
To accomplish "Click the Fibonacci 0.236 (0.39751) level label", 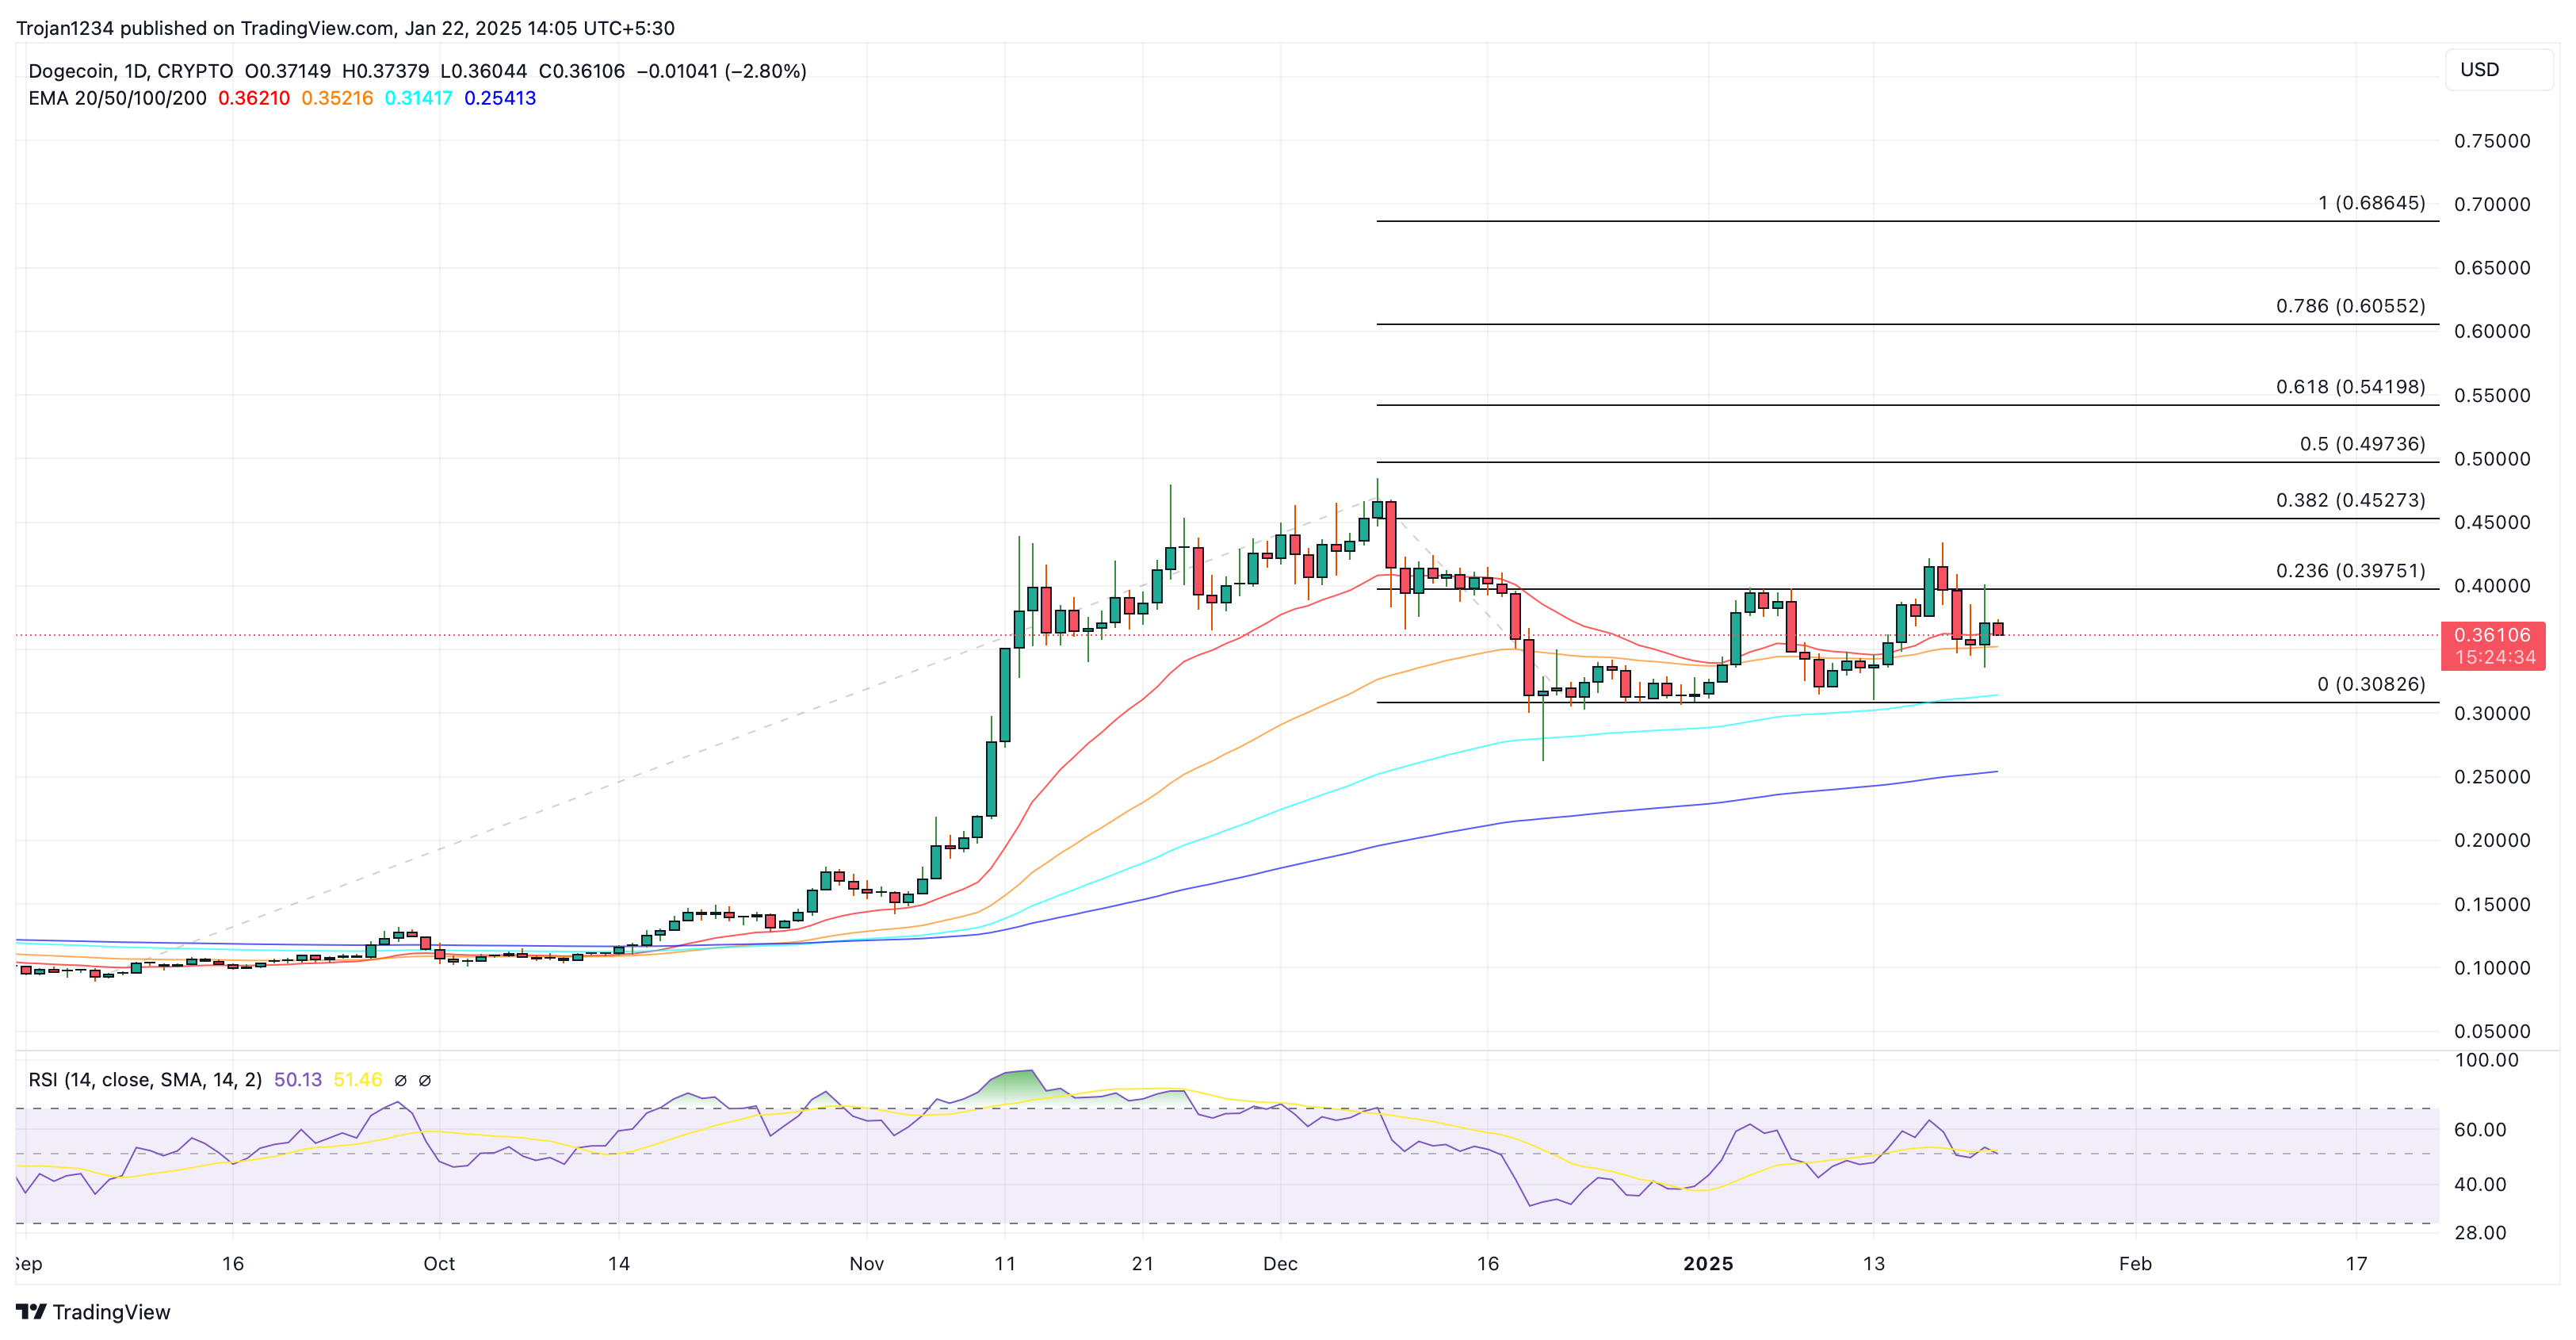I will (2350, 571).
